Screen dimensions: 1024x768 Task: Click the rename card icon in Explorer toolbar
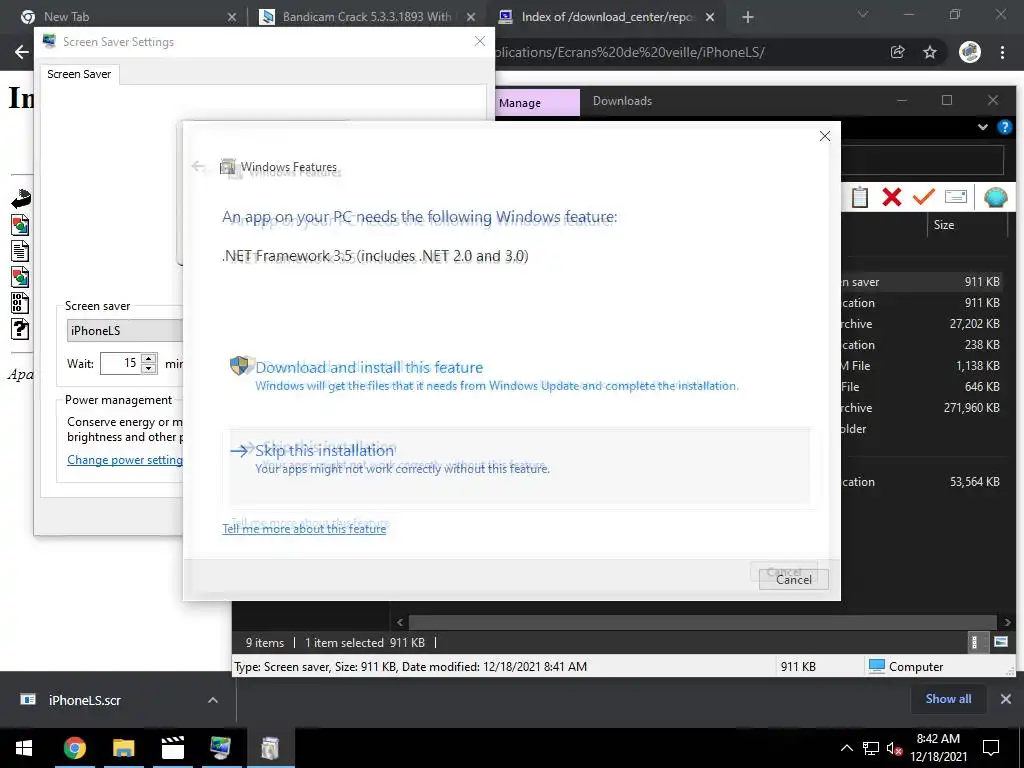[x=955, y=197]
